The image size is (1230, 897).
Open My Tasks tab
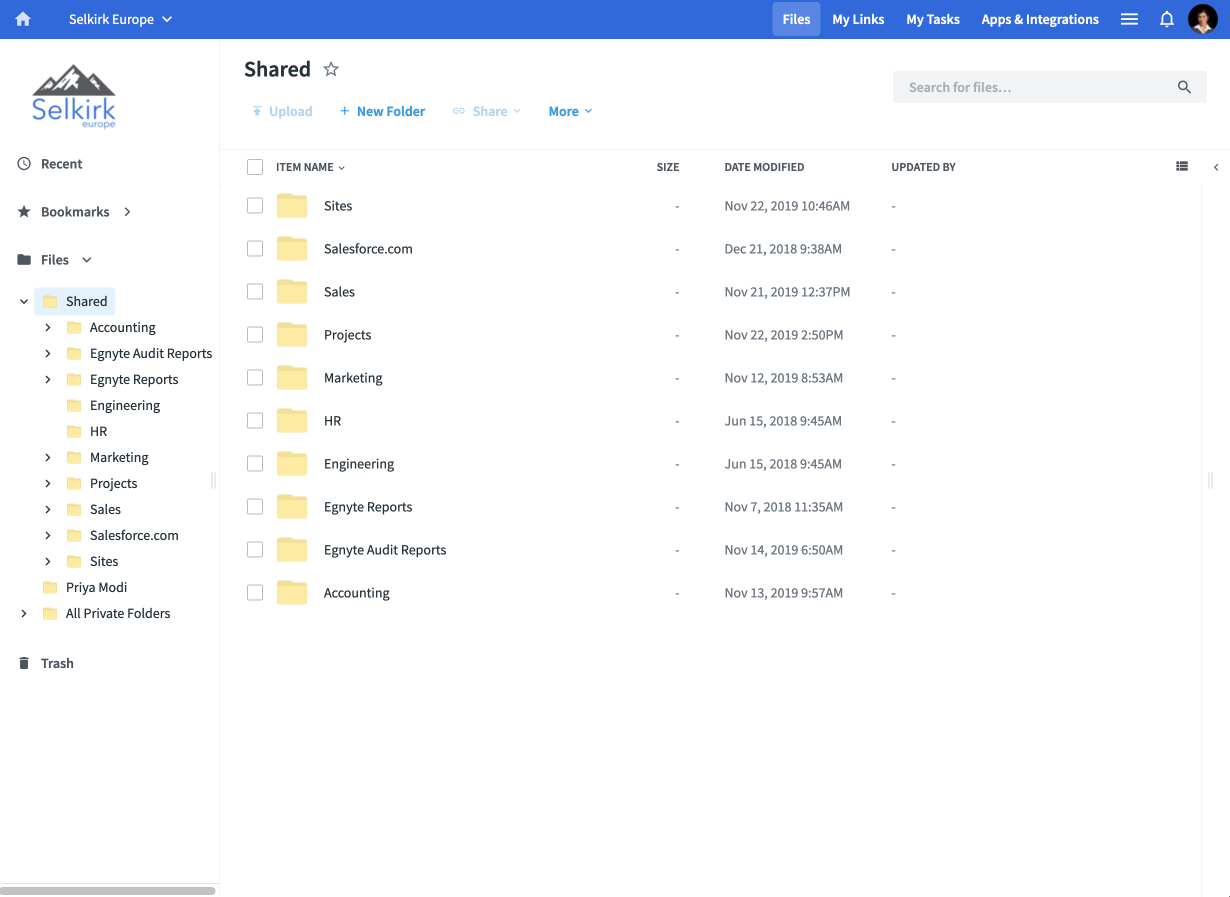933,19
